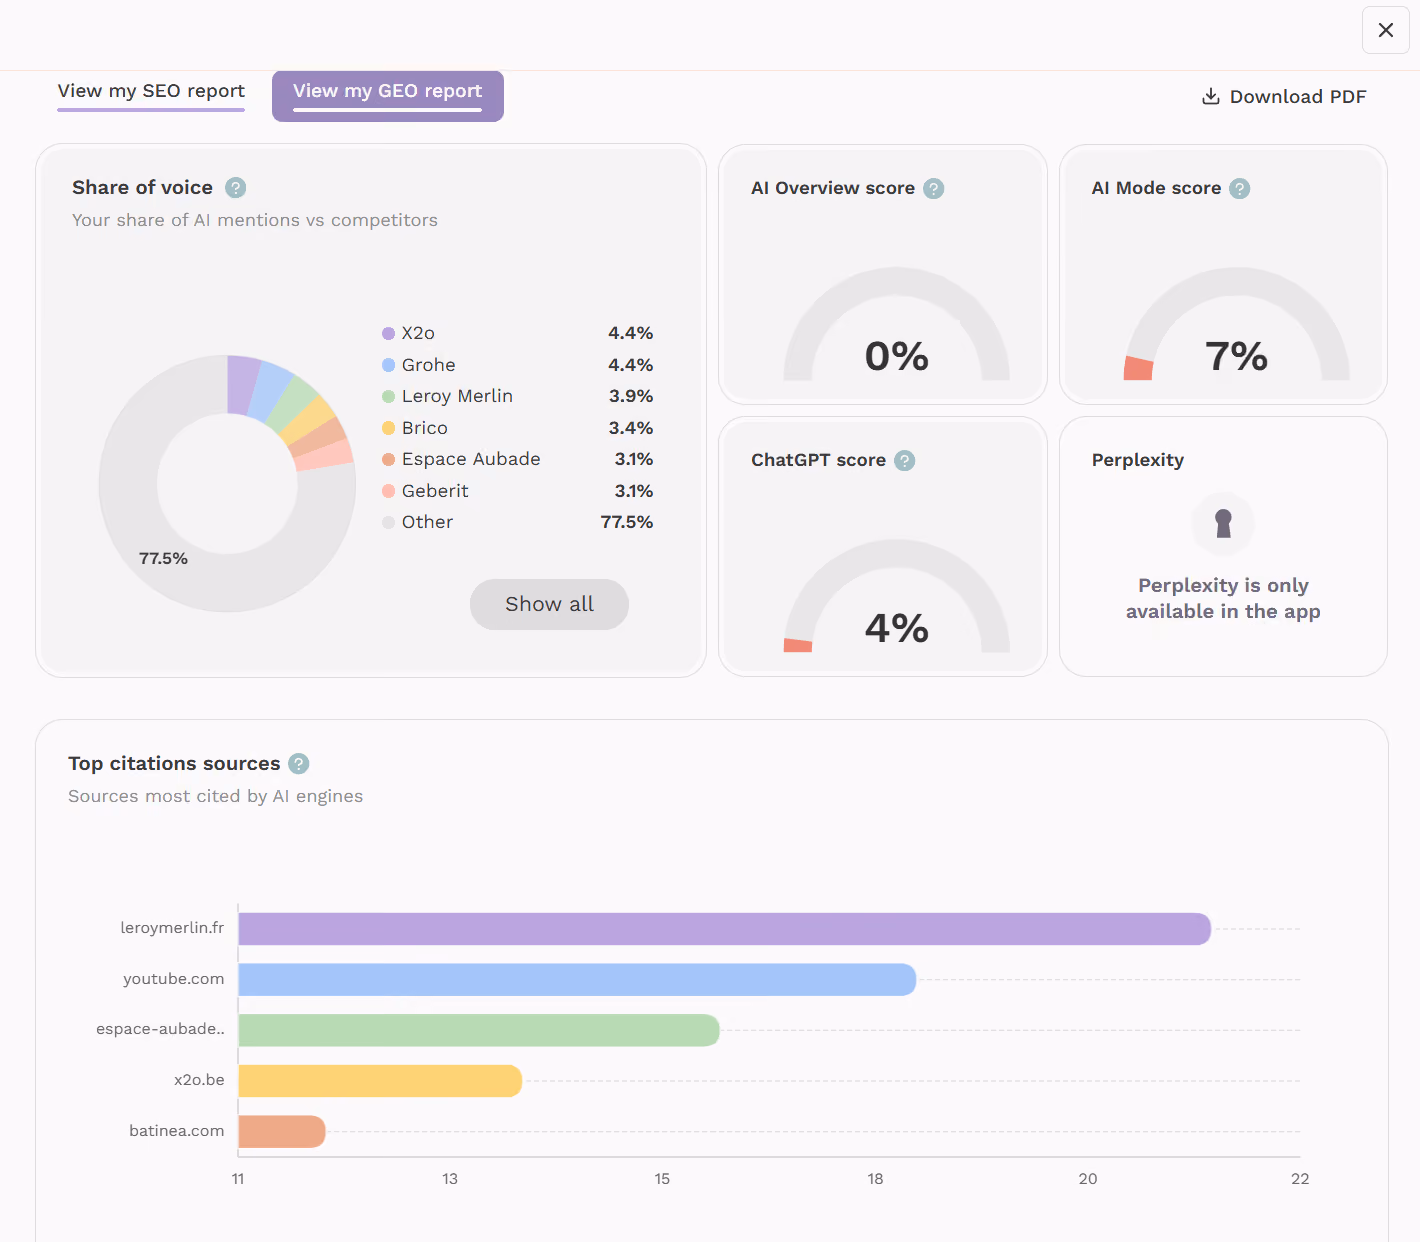Click the x2o.be axis label
Image resolution: width=1420 pixels, height=1242 pixels.
199,1080
